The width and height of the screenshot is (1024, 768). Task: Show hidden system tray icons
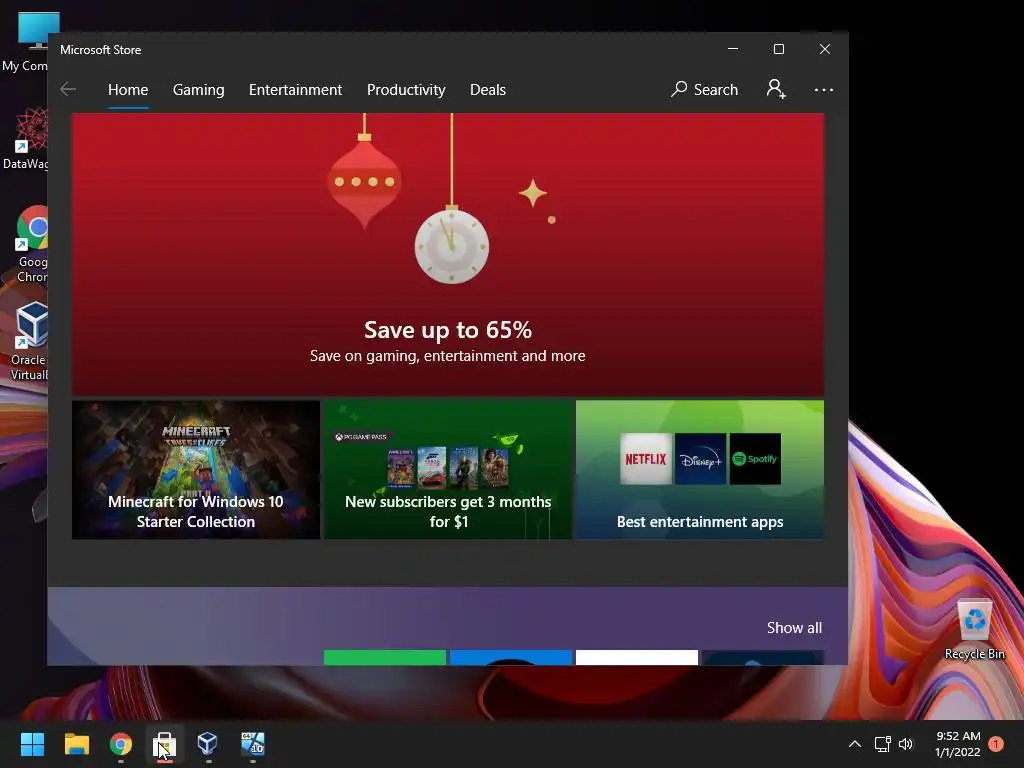[854, 744]
